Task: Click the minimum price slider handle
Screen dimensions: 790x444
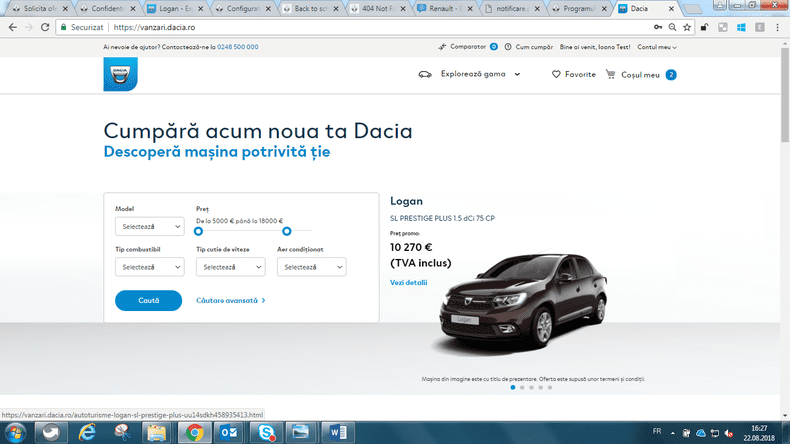Action: pos(199,231)
